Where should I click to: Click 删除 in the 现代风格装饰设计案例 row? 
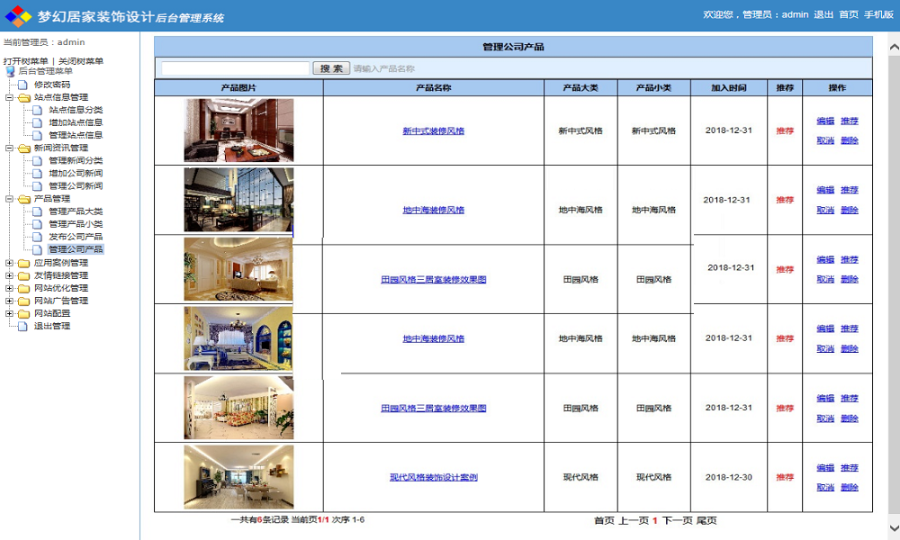[x=849, y=487]
